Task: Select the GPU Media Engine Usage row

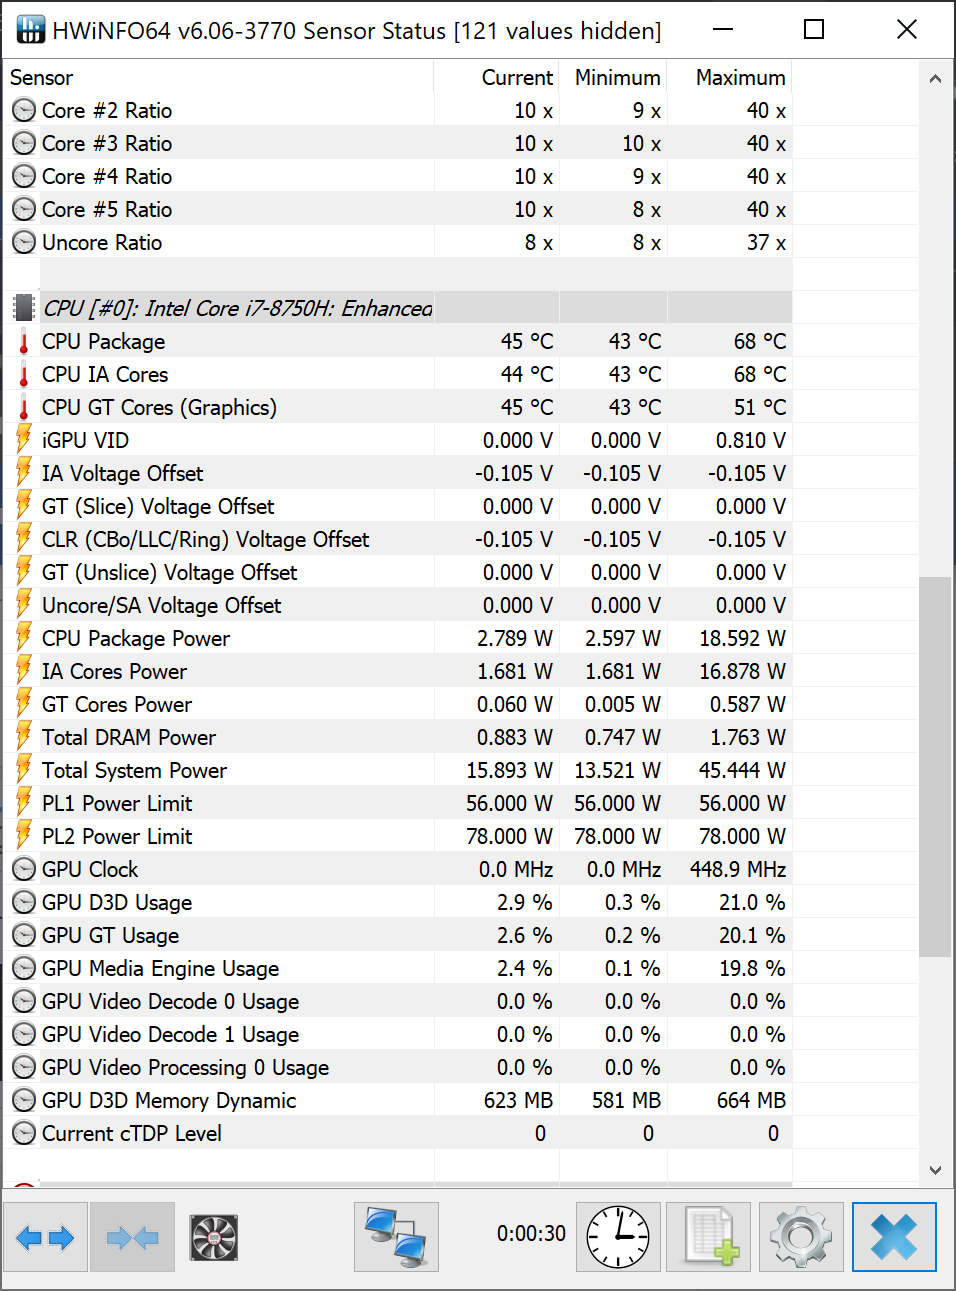Action: coord(398,968)
